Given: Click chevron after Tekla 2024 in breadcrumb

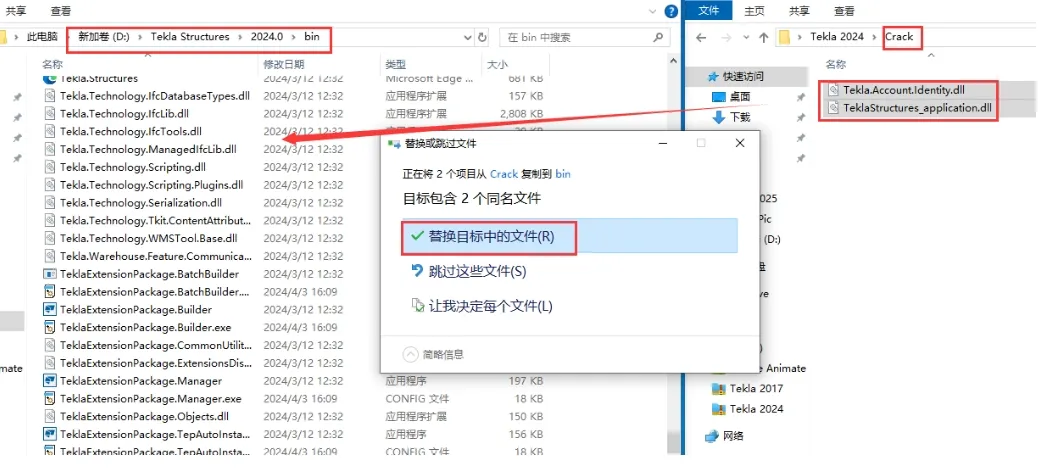Looking at the screenshot, I should point(874,37).
